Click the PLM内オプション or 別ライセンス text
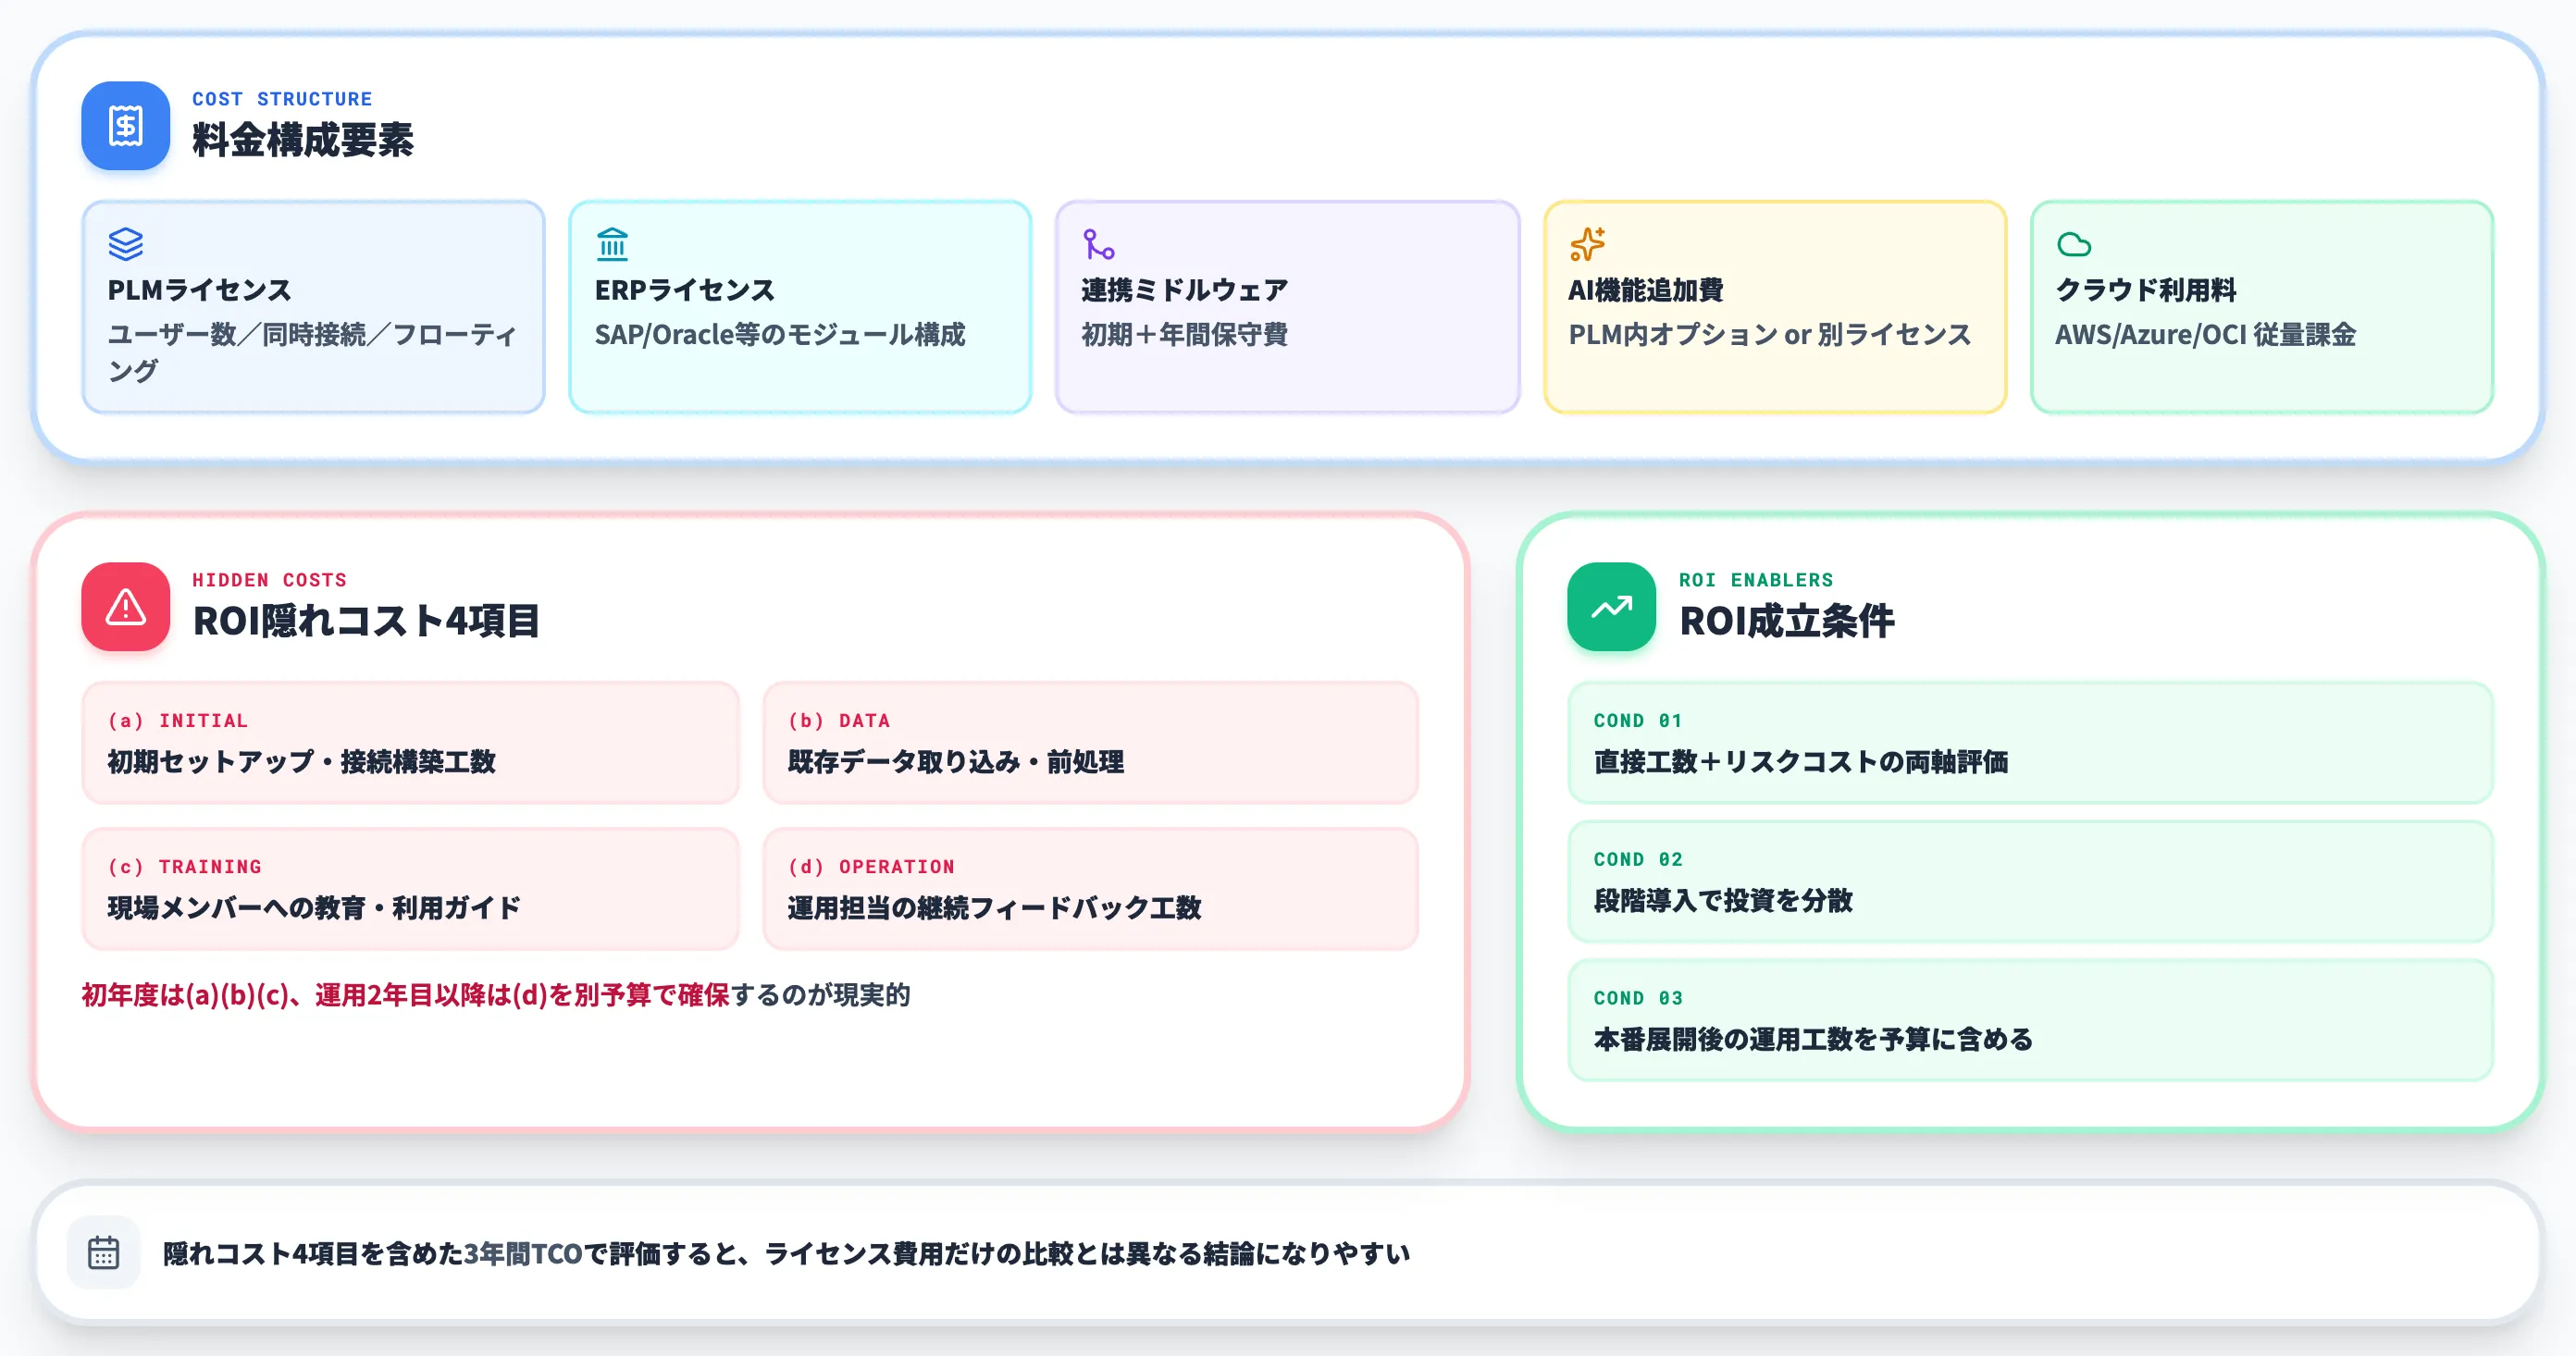The width and height of the screenshot is (2576, 1356). [1769, 334]
